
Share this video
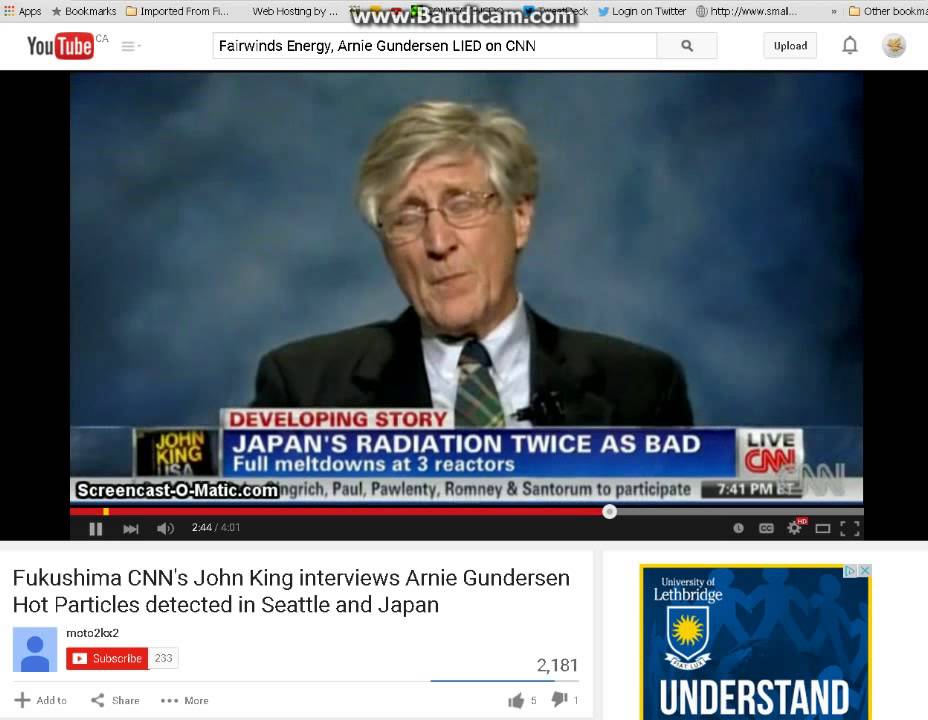pyautogui.click(x=115, y=700)
